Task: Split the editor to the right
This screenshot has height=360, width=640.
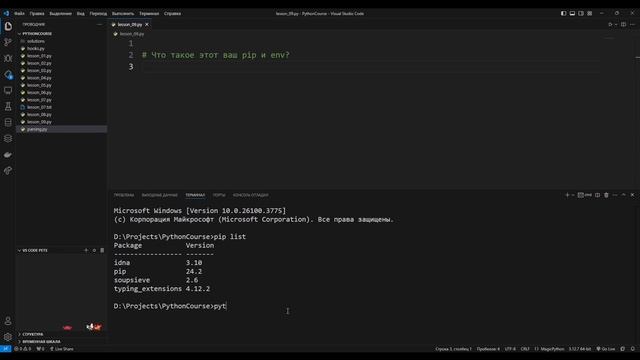Action: point(623,24)
